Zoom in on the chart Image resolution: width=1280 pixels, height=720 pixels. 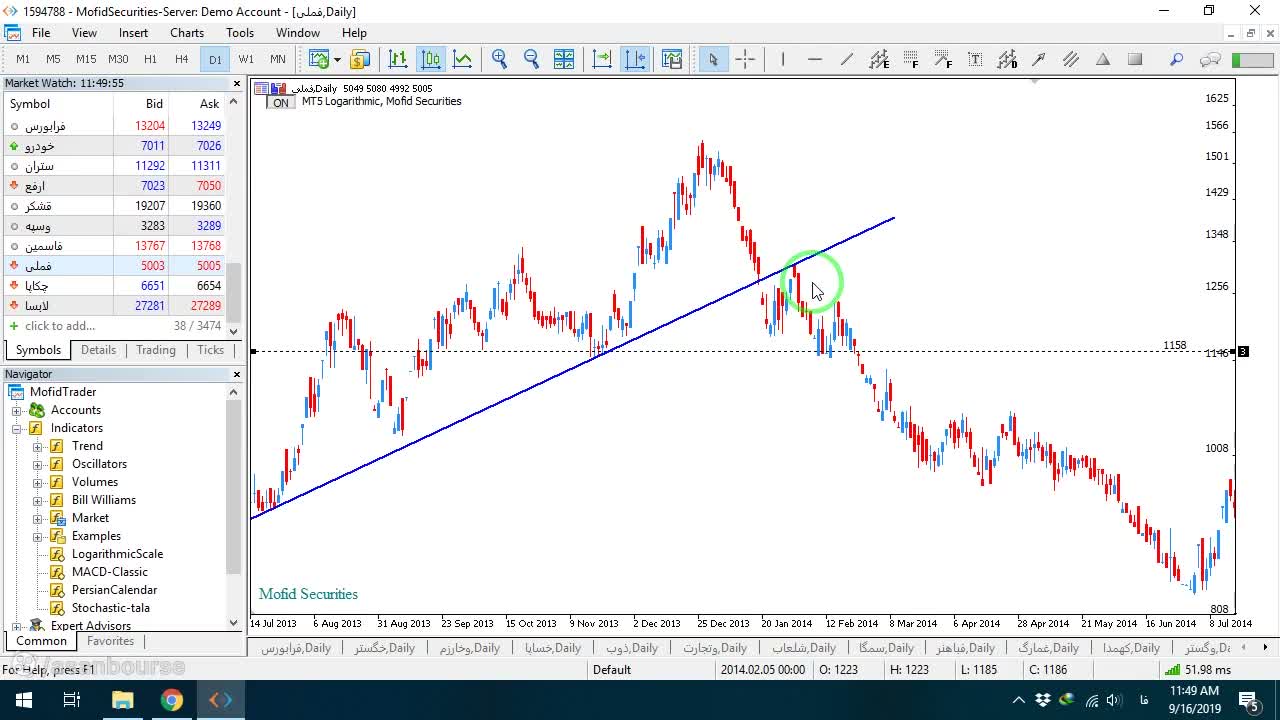pos(499,59)
